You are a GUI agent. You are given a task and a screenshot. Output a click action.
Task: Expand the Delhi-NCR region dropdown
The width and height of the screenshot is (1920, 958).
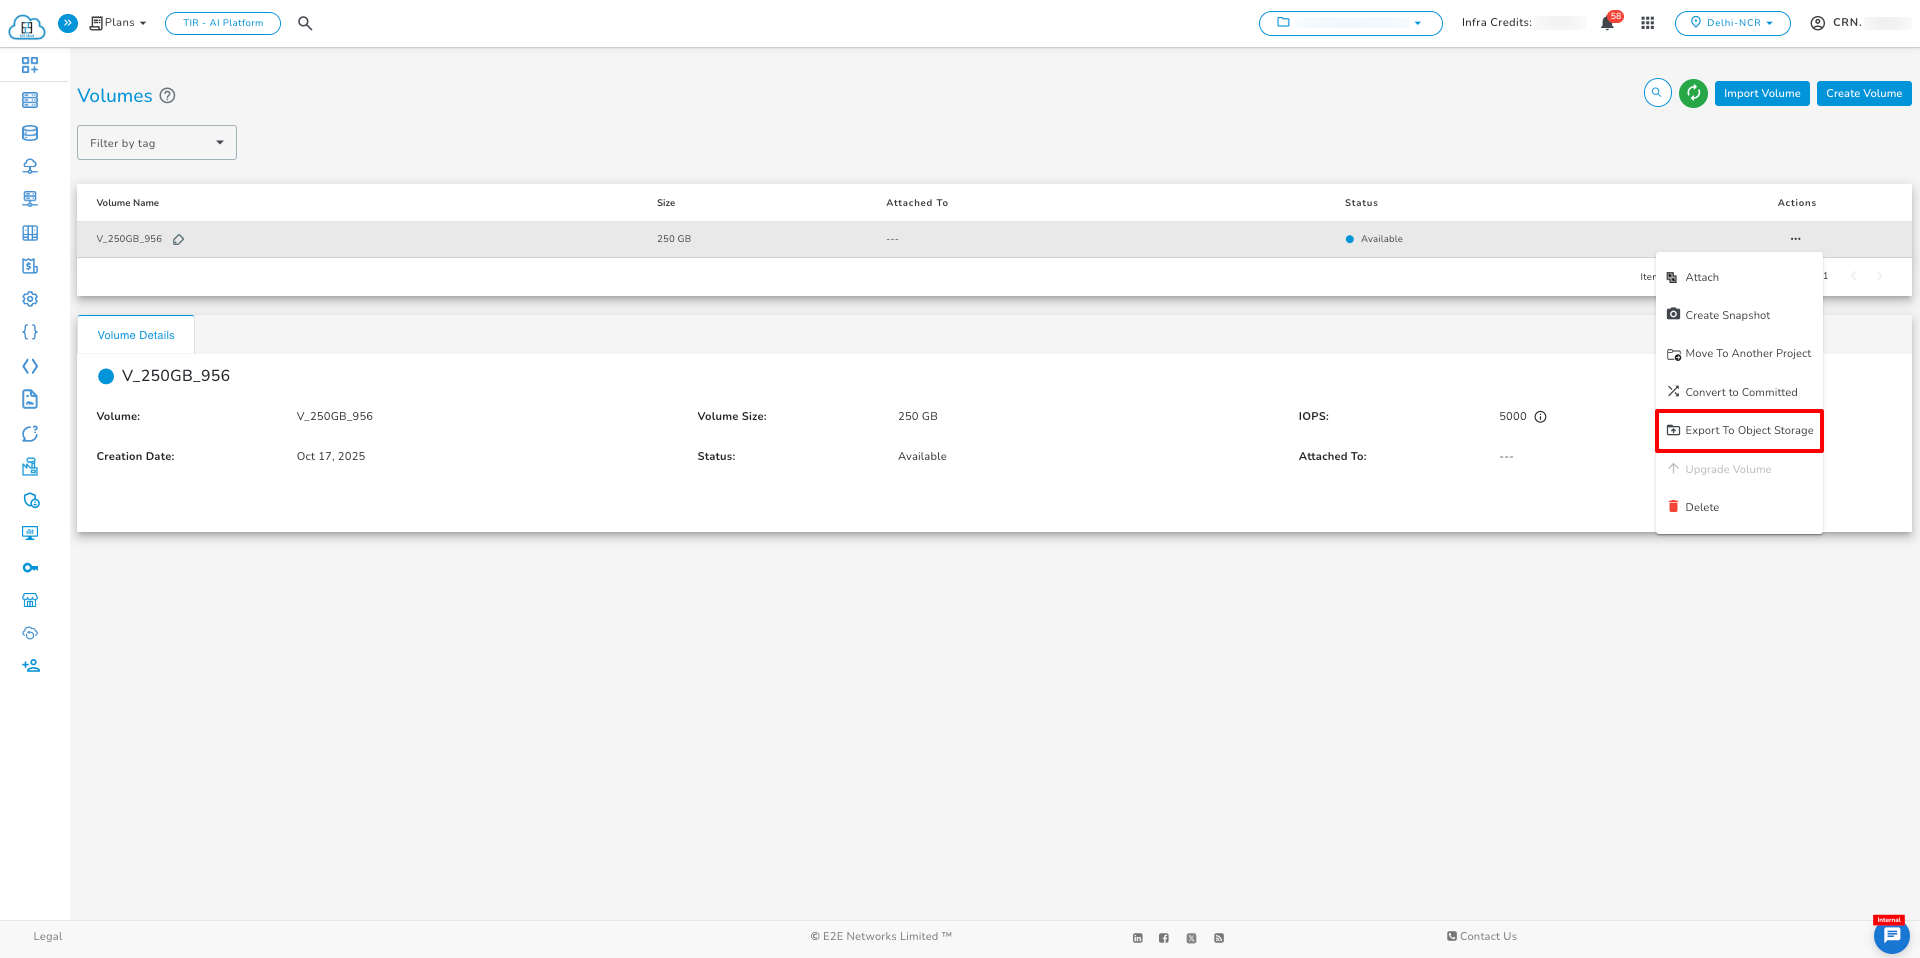[x=1732, y=23]
